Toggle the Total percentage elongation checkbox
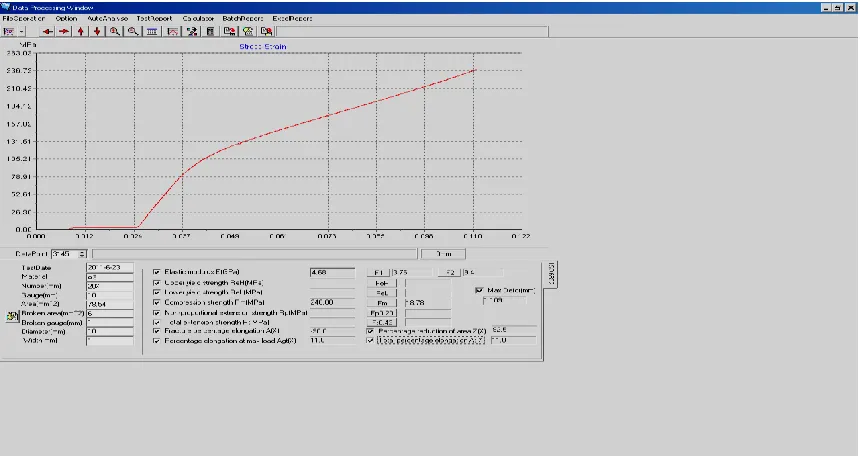Image resolution: width=860 pixels, height=456 pixels. coord(370,341)
